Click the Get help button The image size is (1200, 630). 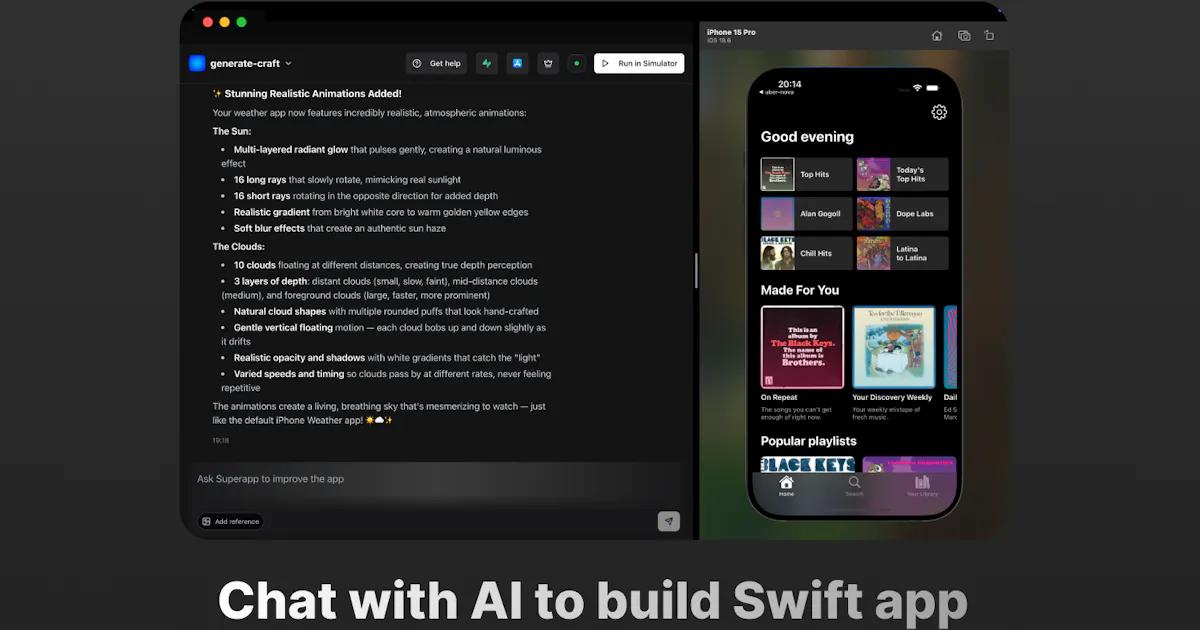click(436, 63)
